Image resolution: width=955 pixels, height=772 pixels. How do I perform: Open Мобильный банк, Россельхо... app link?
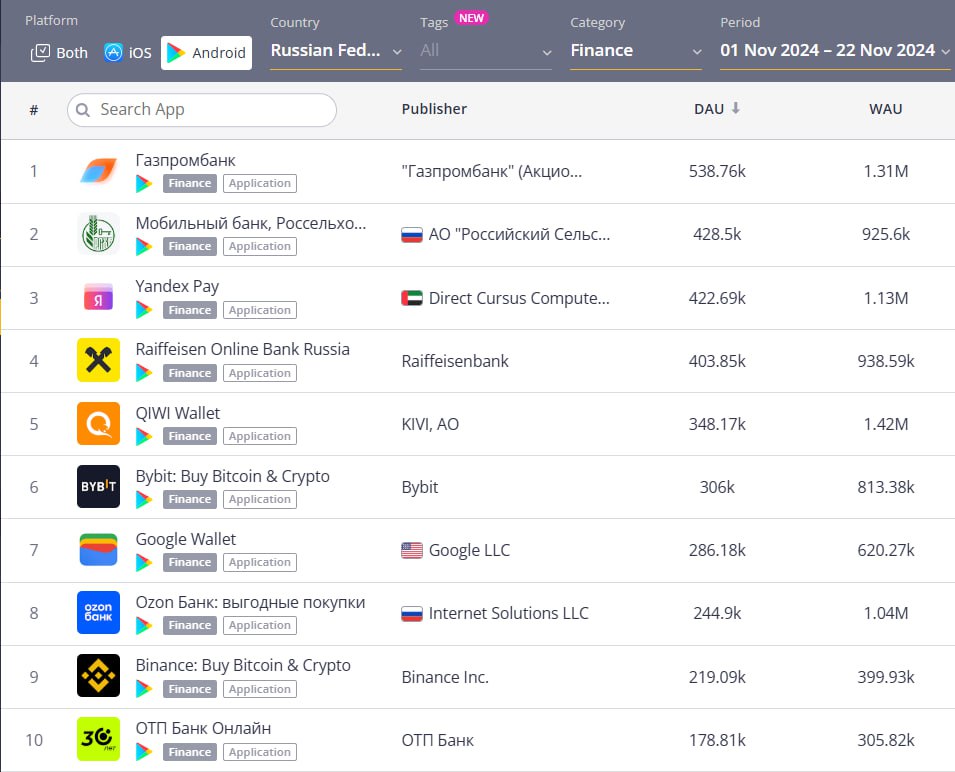point(251,223)
